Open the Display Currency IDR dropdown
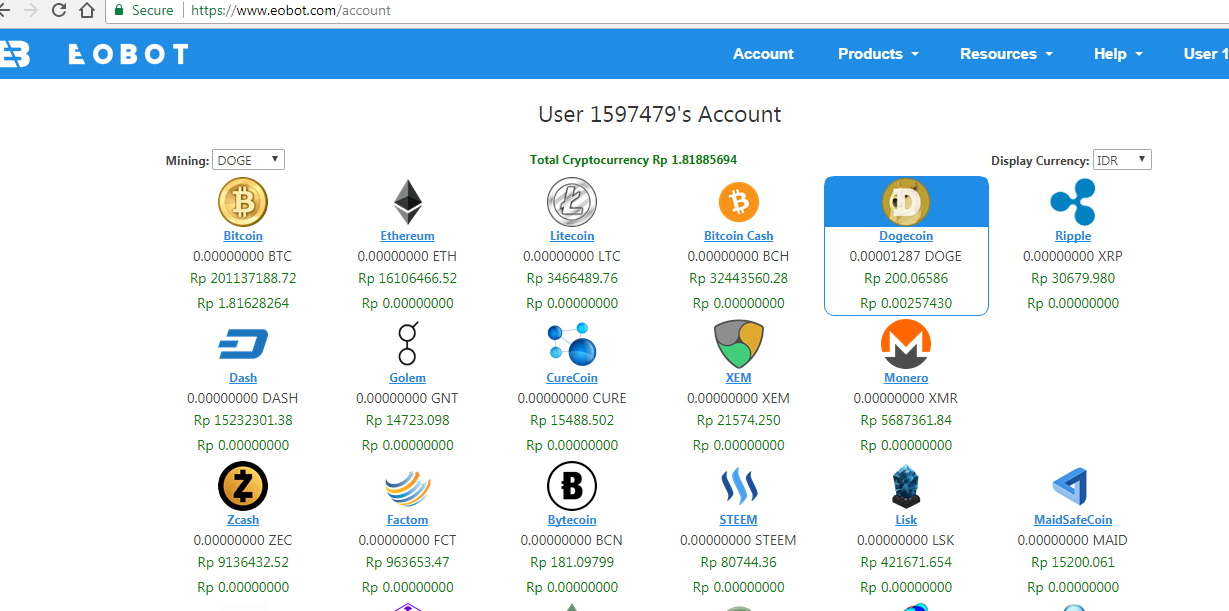The image size is (1229, 611). click(1122, 160)
